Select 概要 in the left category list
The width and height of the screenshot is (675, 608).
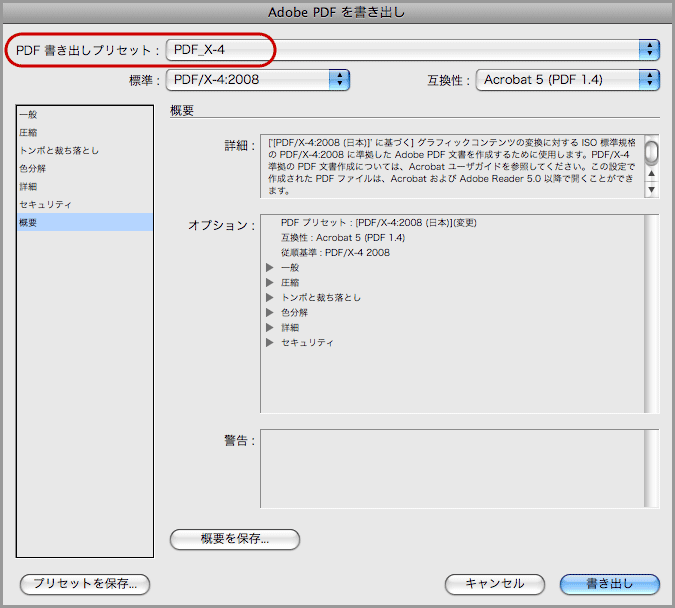[x=85, y=222]
